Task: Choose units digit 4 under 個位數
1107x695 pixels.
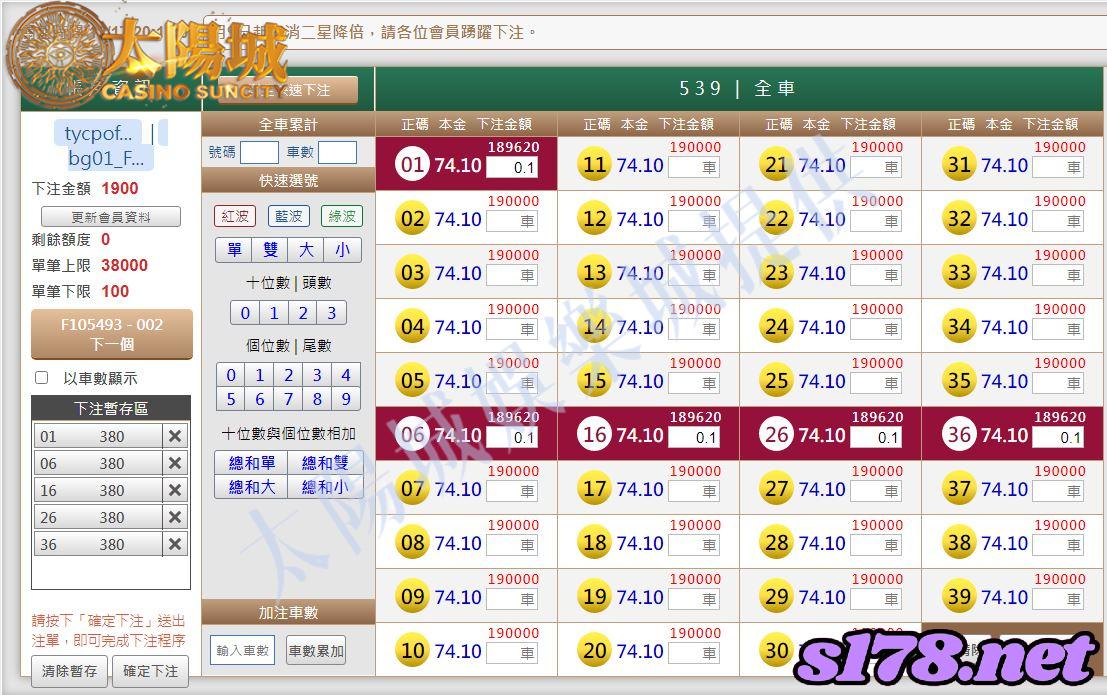Action: click(346, 375)
